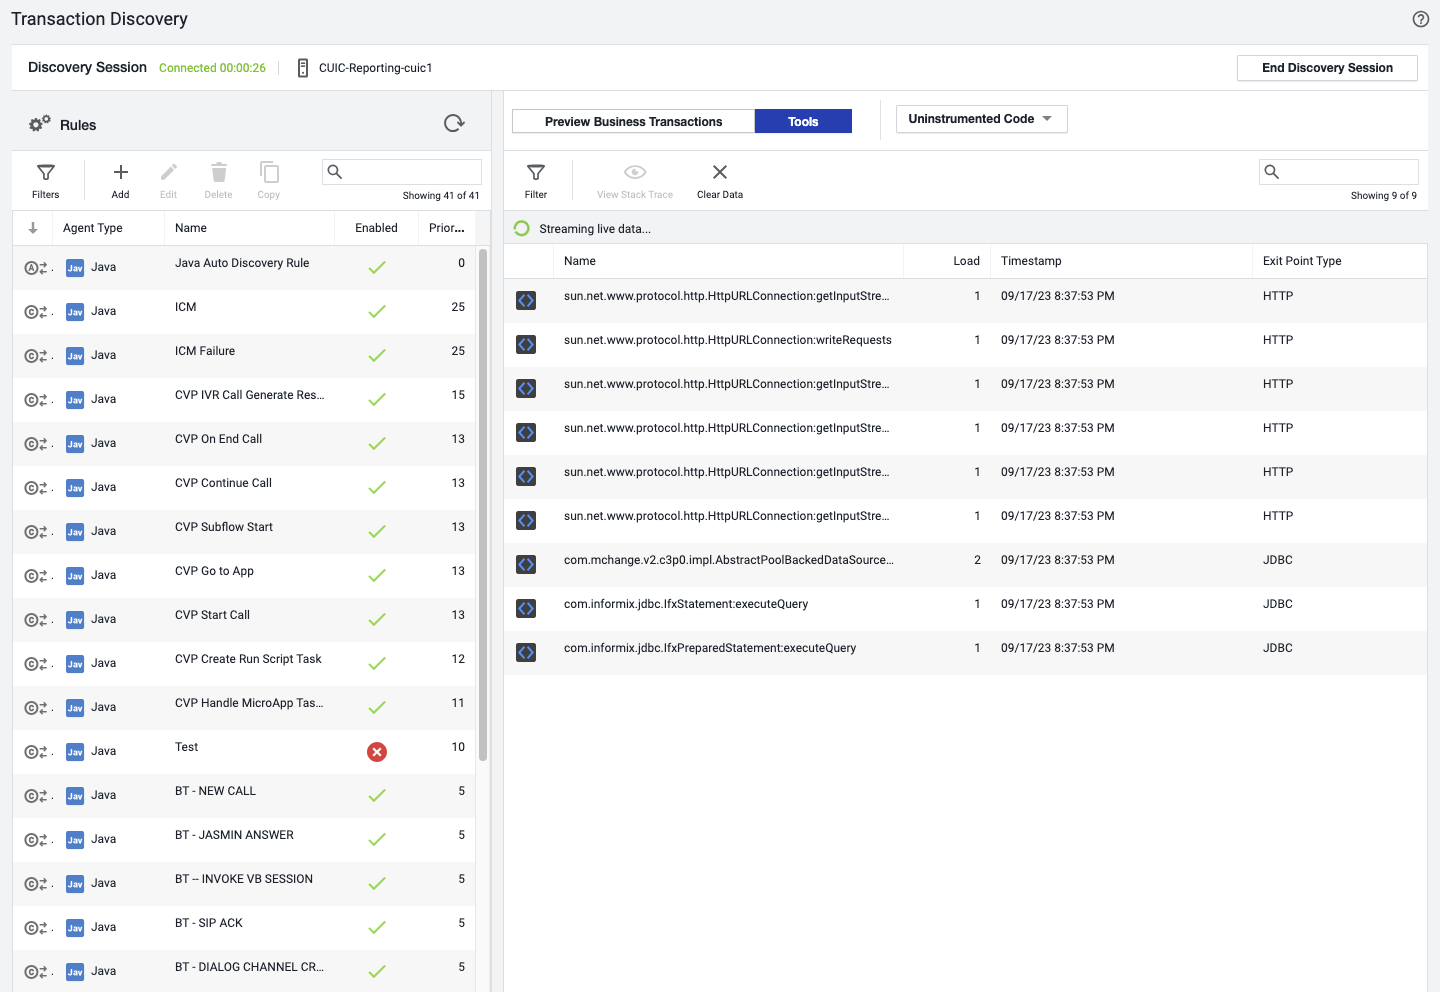Click code icon for writeRequests row

pos(526,344)
